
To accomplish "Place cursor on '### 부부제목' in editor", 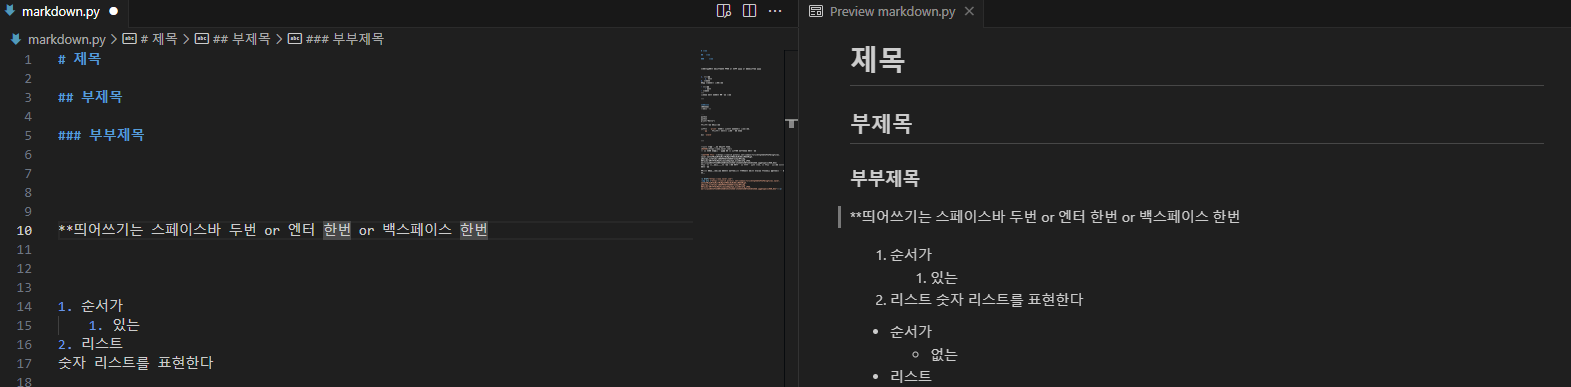I will pyautogui.click(x=101, y=135).
